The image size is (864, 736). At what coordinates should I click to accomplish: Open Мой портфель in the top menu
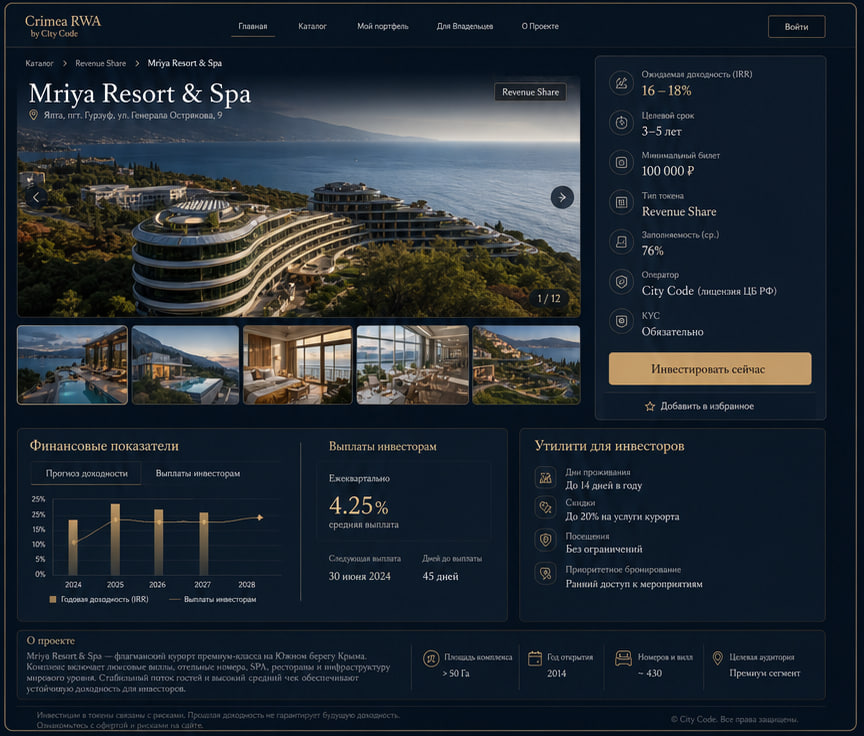(382, 26)
